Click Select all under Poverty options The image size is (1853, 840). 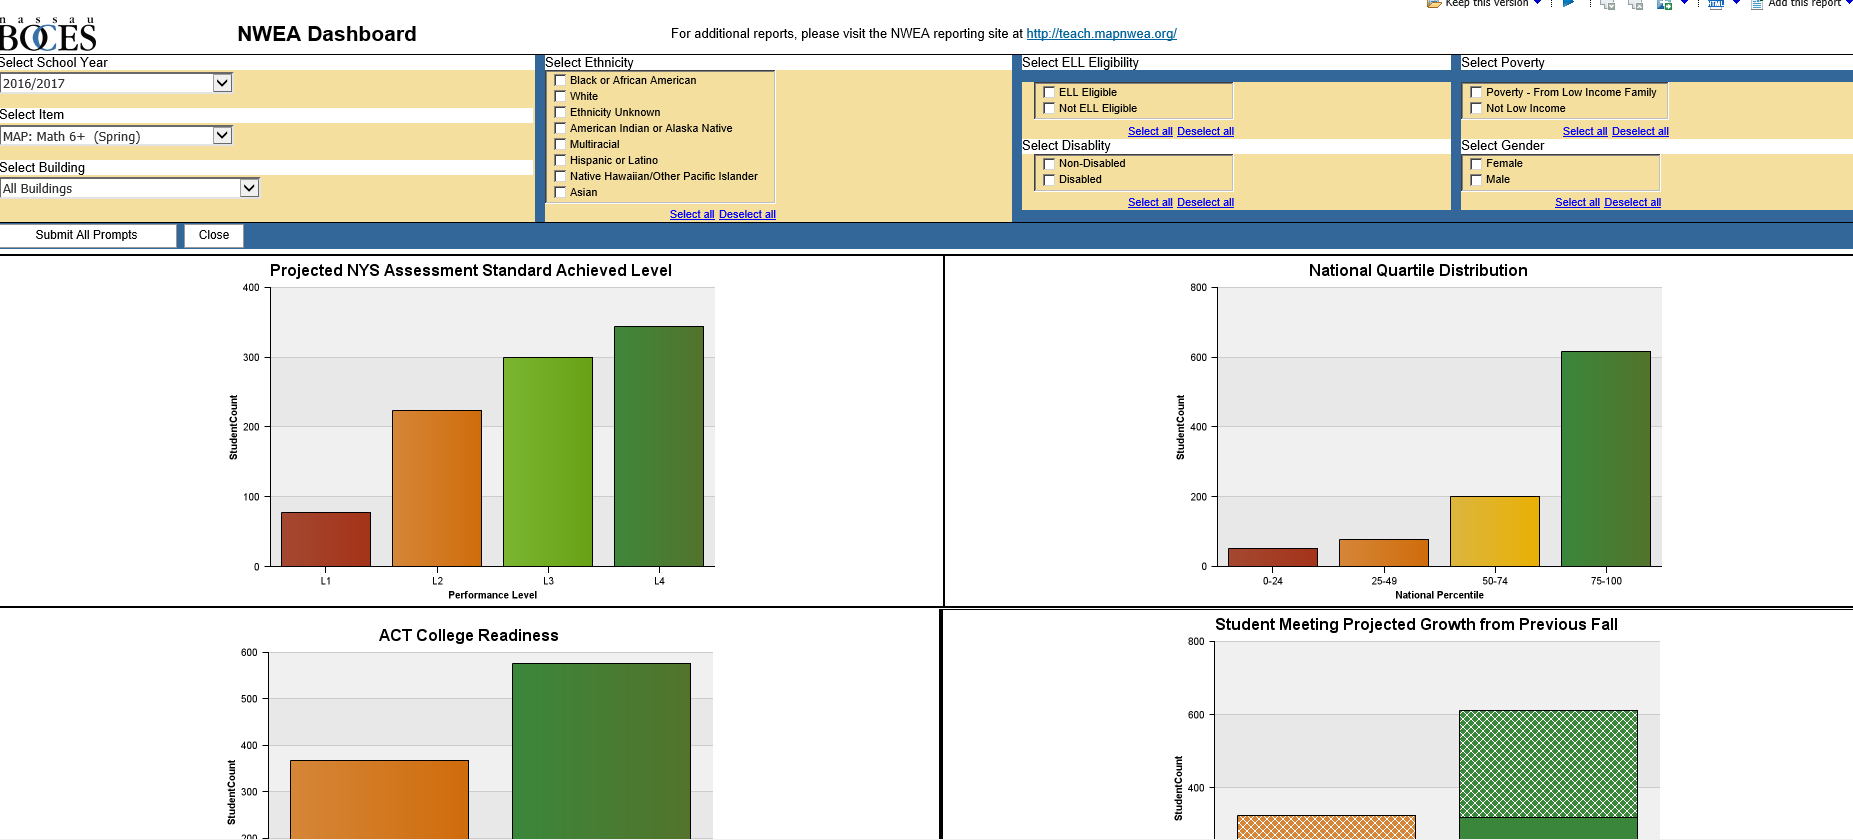click(x=1585, y=131)
